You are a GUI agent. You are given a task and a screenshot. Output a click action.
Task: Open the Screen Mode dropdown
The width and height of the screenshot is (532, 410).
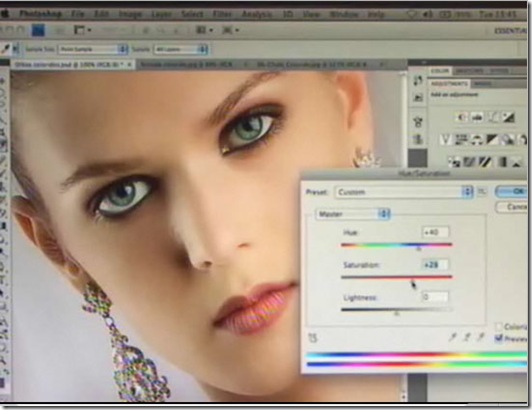coord(230,30)
